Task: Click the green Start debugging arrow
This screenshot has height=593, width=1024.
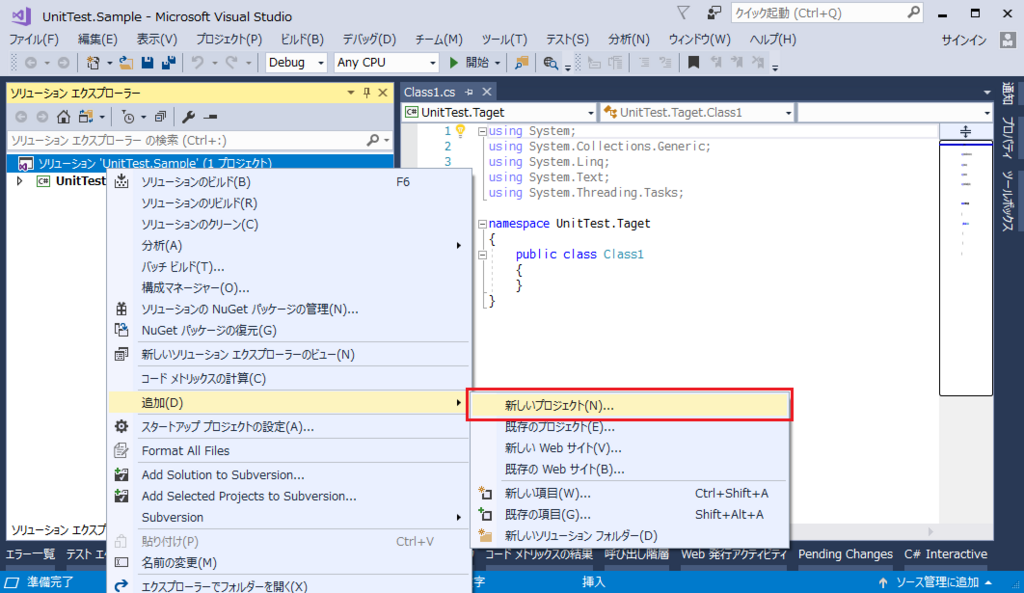Action: point(454,63)
